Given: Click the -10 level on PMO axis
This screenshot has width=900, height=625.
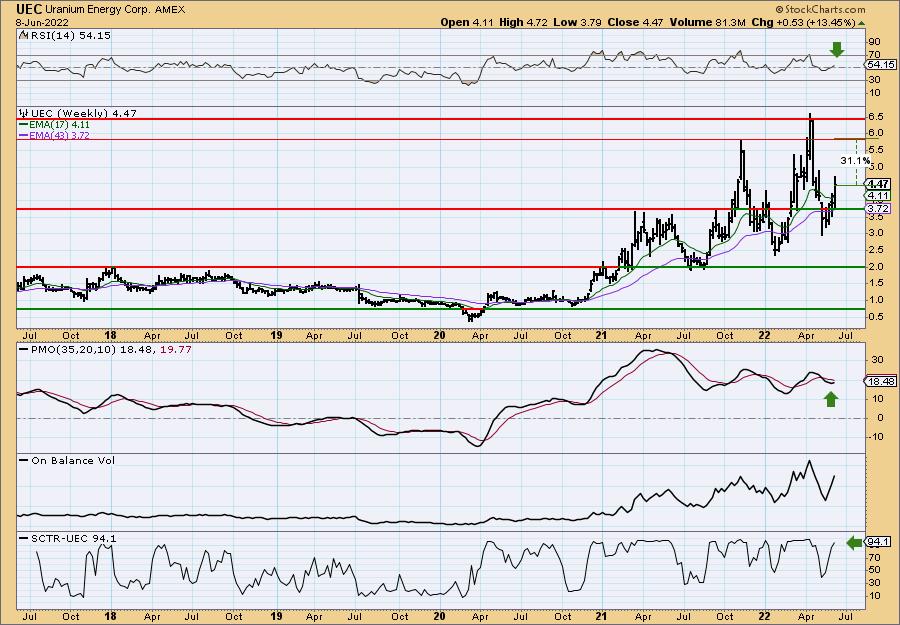Looking at the screenshot, I should pos(875,437).
